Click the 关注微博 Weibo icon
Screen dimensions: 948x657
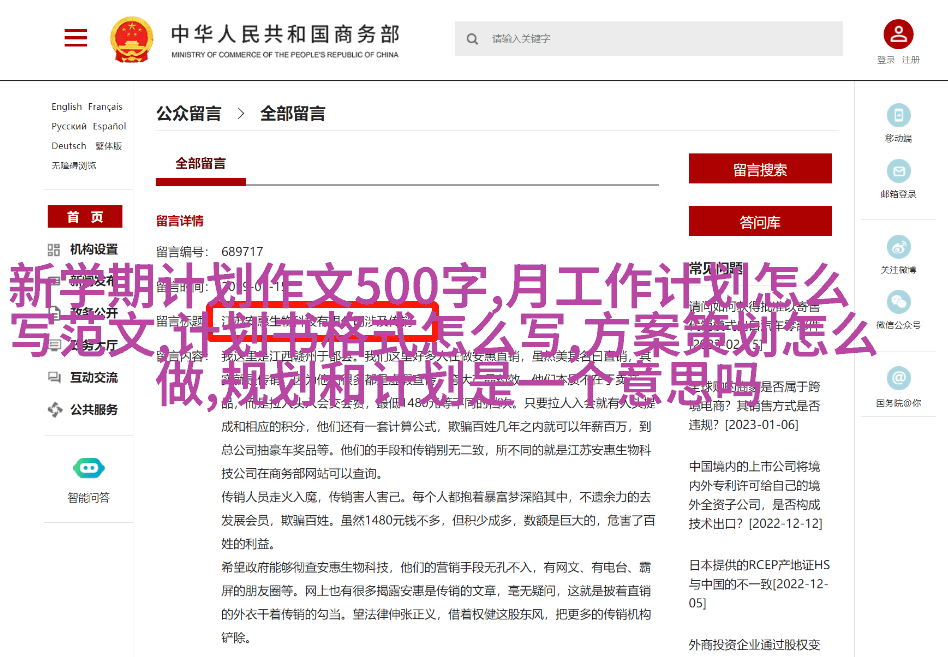(898, 247)
